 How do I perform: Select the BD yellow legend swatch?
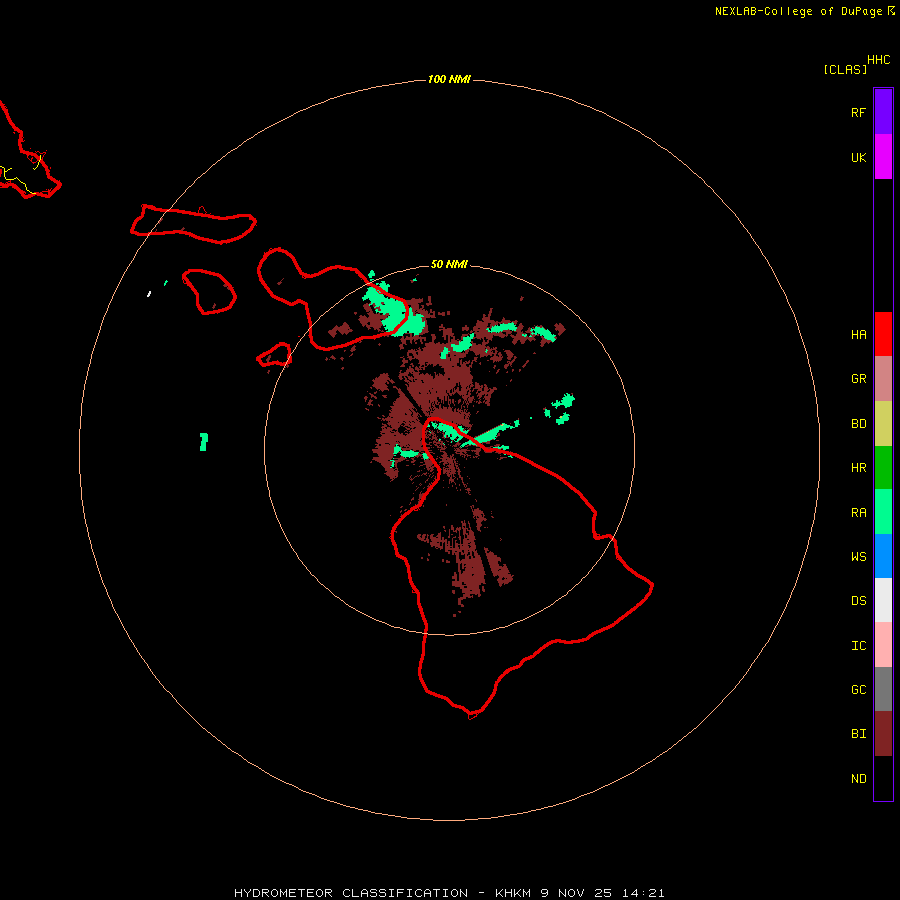click(x=883, y=423)
